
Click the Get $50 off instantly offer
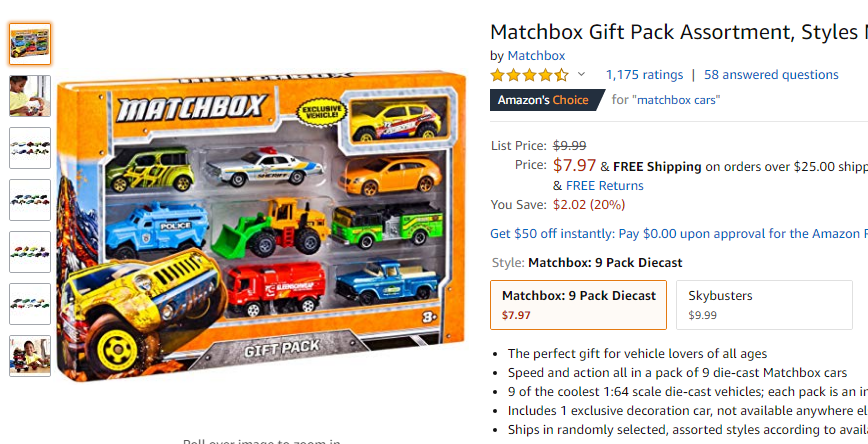tap(679, 234)
